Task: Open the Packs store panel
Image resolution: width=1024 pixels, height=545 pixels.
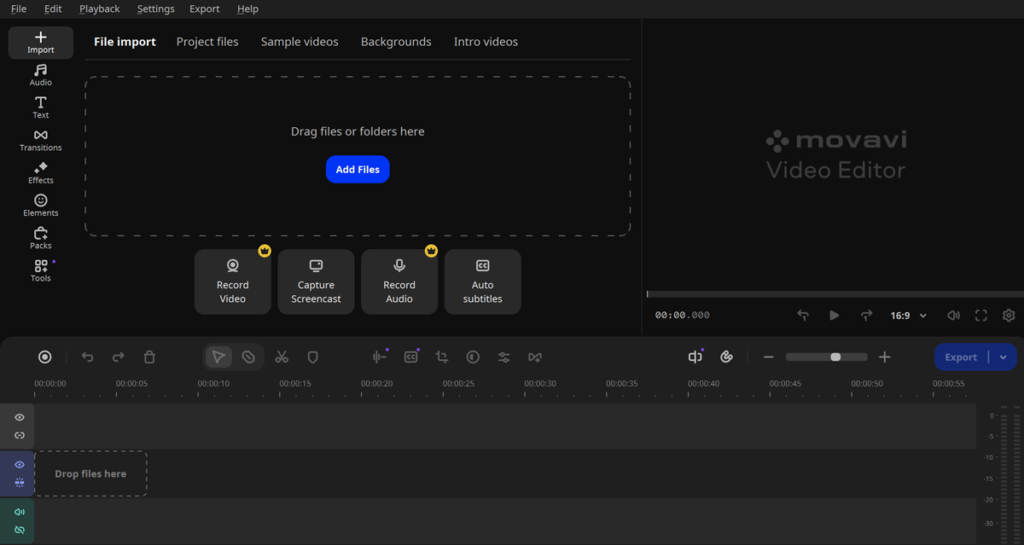Action: (x=40, y=238)
